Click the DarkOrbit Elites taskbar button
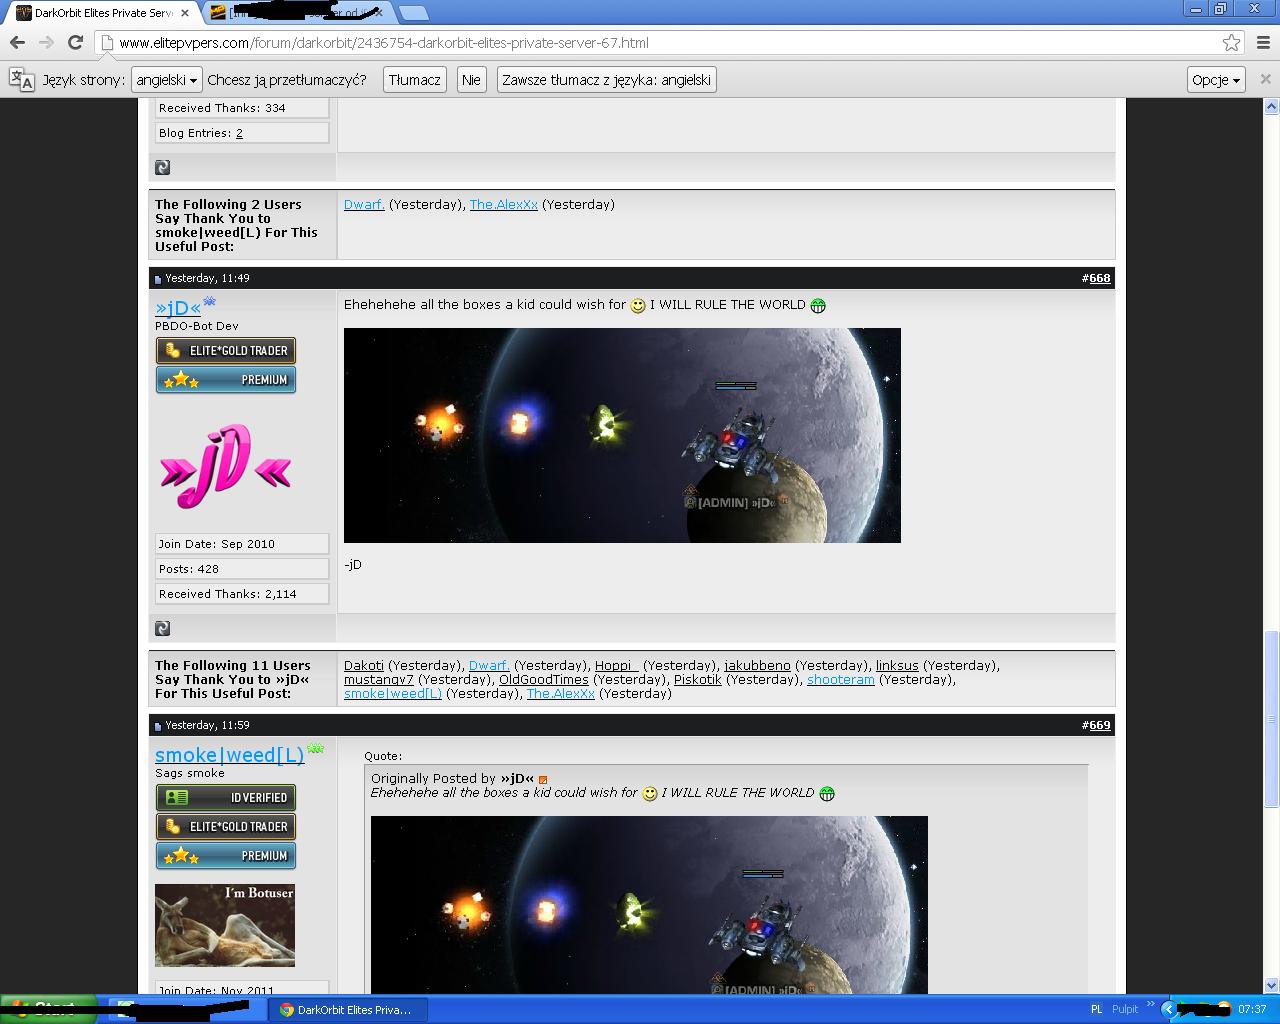The image size is (1280, 1024). click(x=349, y=1010)
